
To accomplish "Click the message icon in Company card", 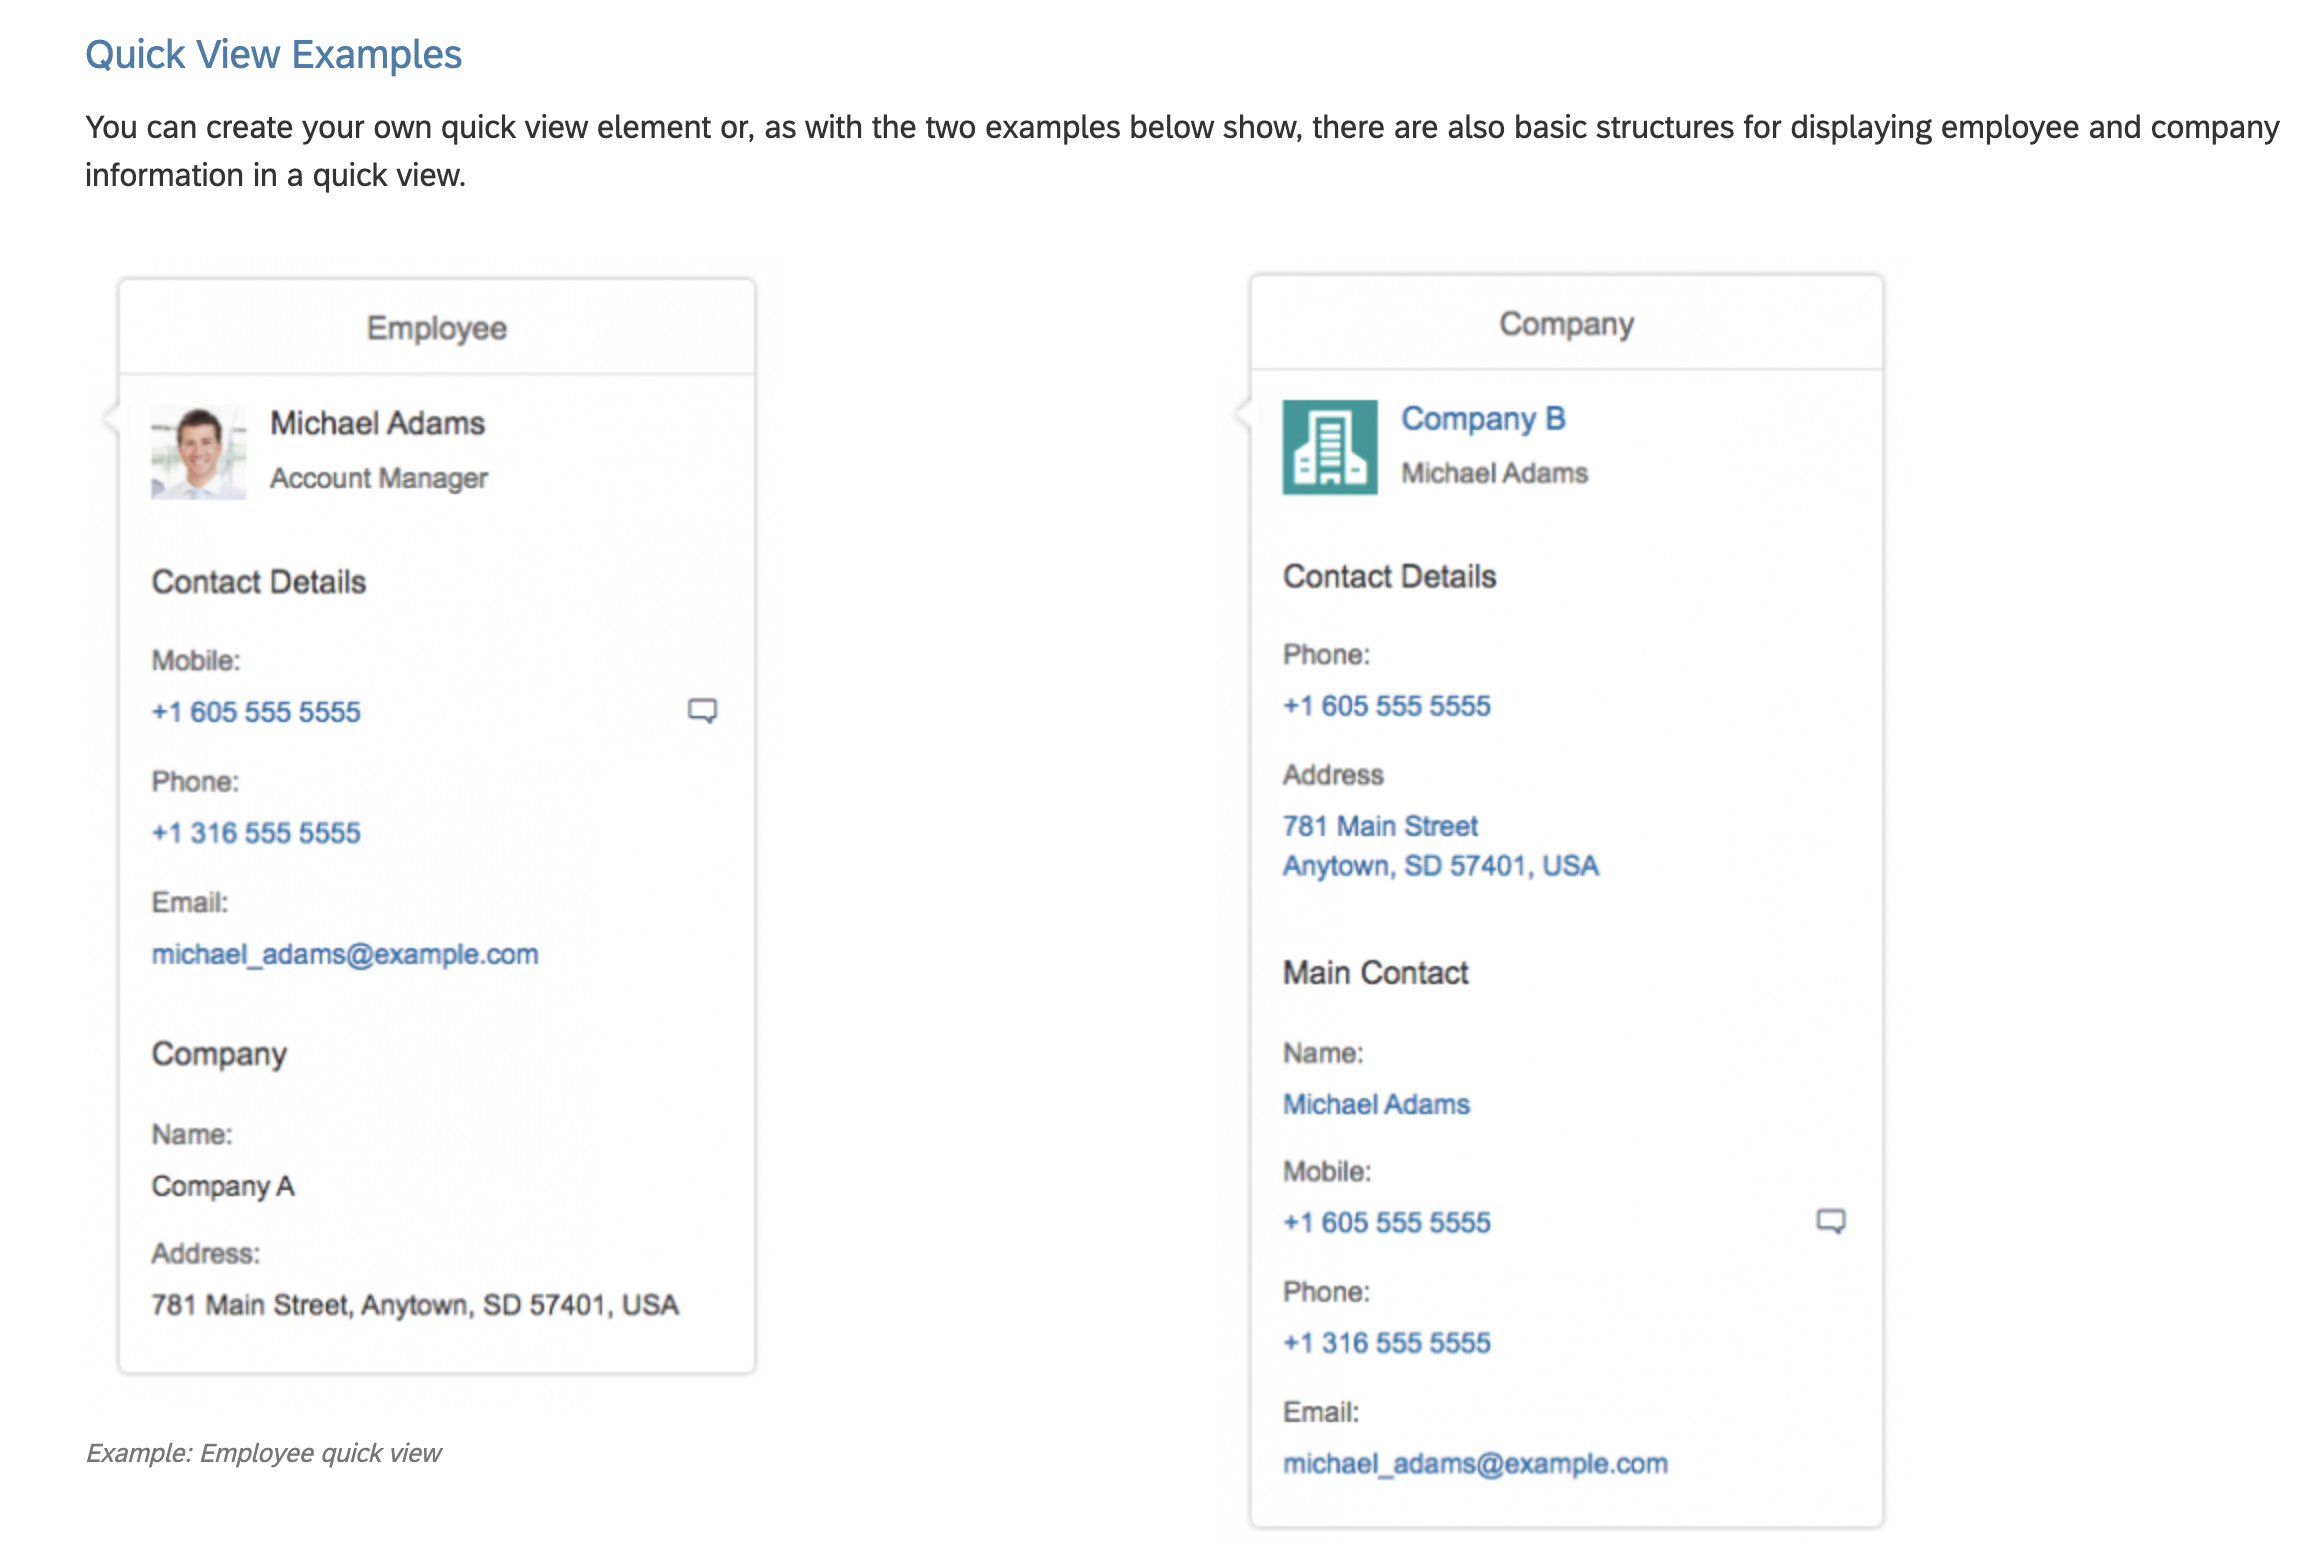I will pos(1831,1221).
